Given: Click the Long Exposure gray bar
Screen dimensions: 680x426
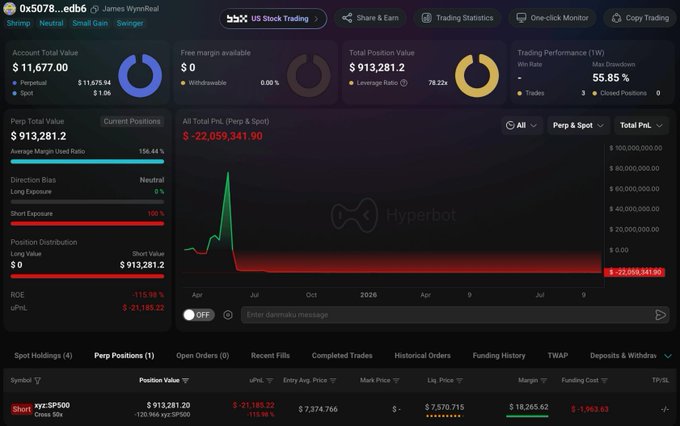Looking at the screenshot, I should pyautogui.click(x=87, y=202).
